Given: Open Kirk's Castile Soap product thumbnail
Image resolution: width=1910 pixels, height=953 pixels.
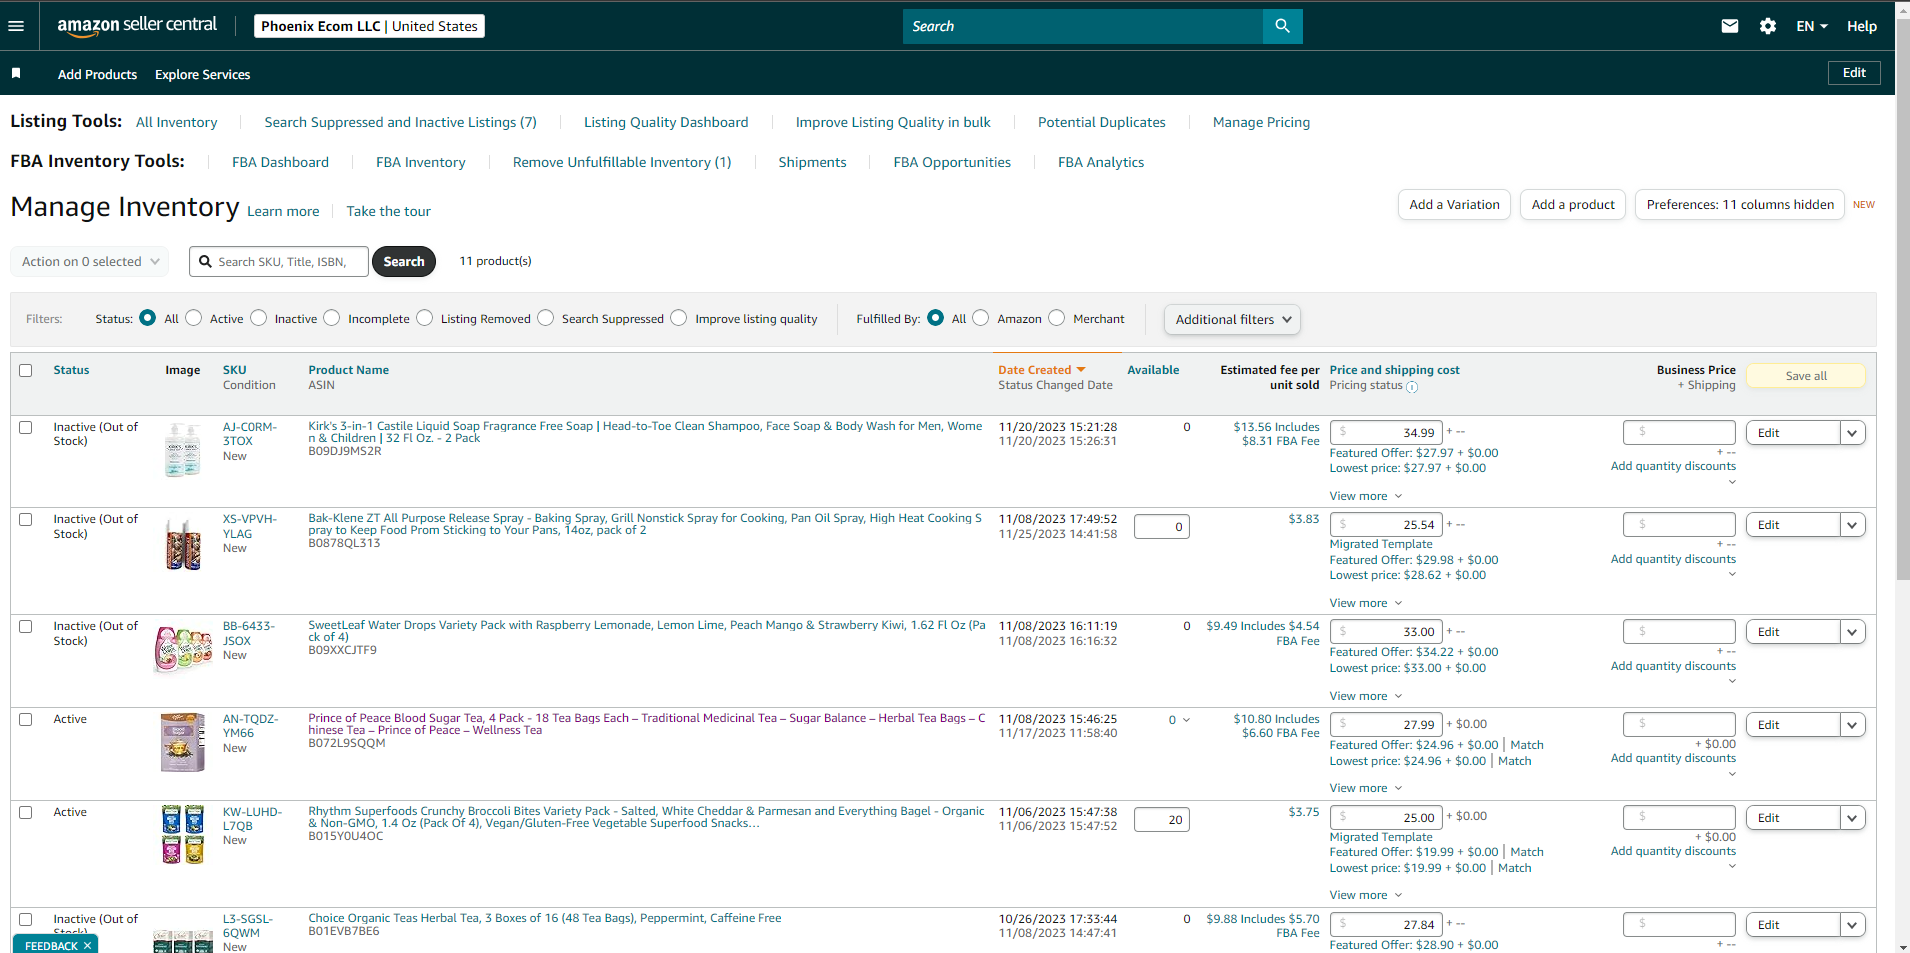Looking at the screenshot, I should pyautogui.click(x=183, y=450).
